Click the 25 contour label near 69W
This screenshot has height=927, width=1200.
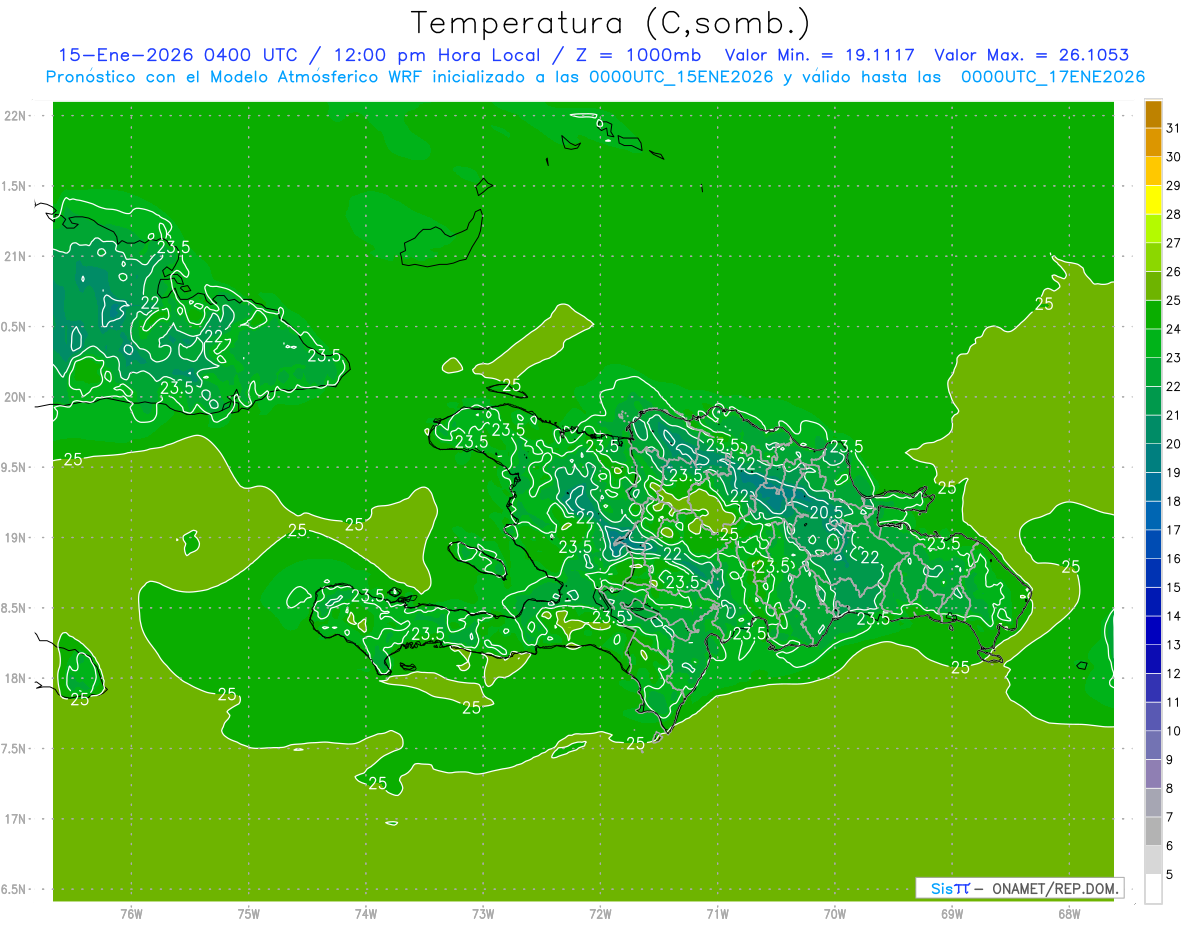(947, 488)
